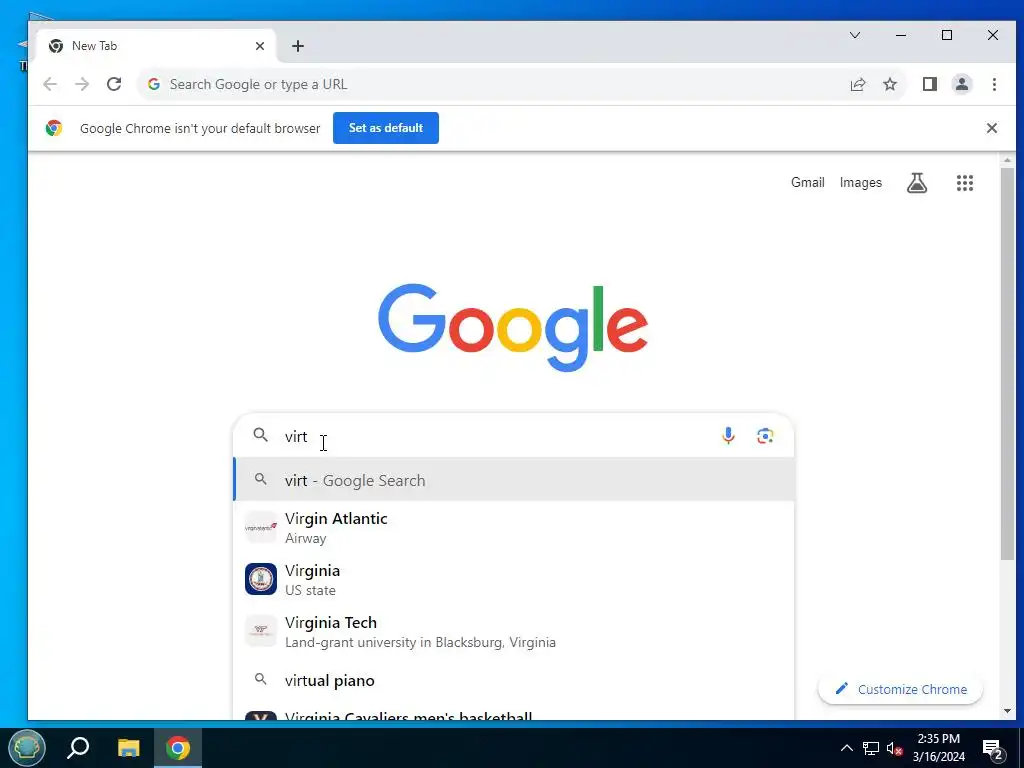Viewport: 1024px width, 768px height.
Task: Click Customize Chrome button
Action: (901, 689)
